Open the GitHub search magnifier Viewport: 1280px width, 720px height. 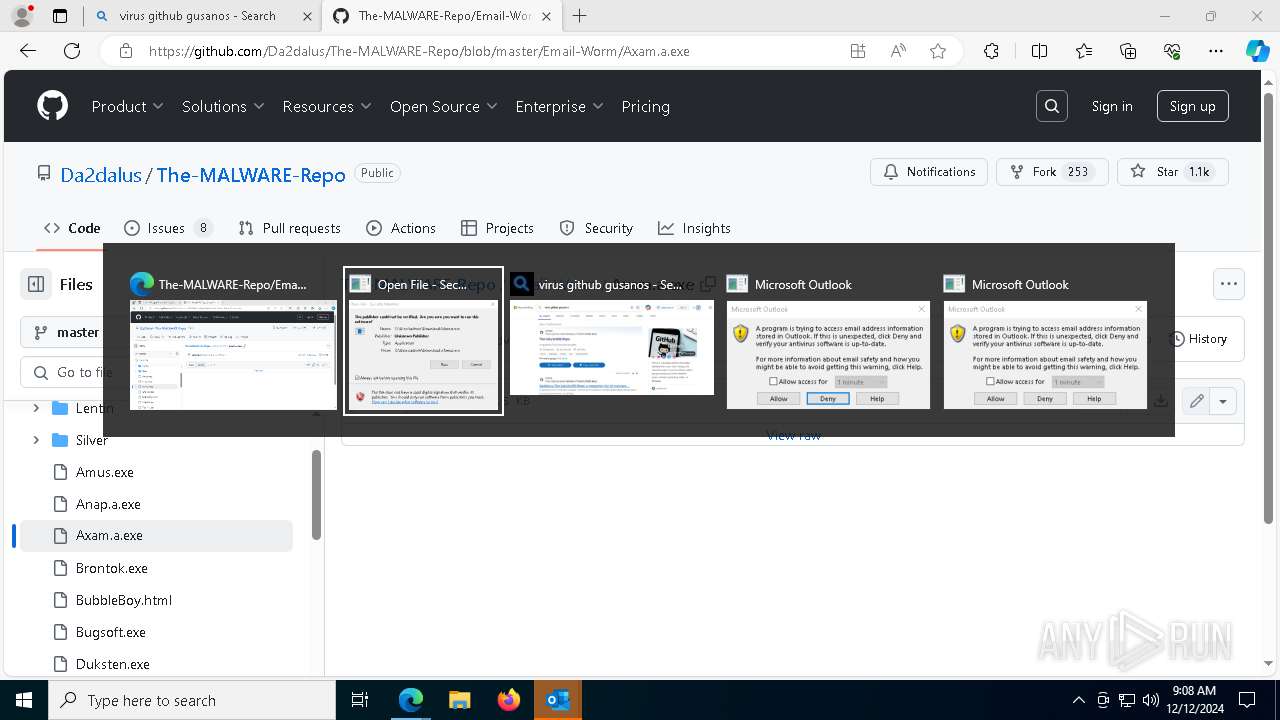coord(1052,106)
